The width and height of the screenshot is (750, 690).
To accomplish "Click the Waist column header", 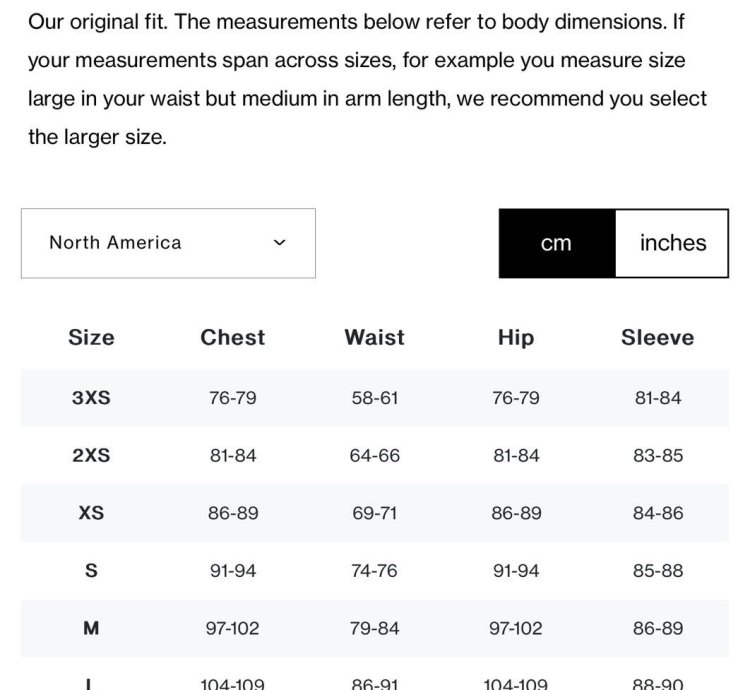I will coord(375,338).
